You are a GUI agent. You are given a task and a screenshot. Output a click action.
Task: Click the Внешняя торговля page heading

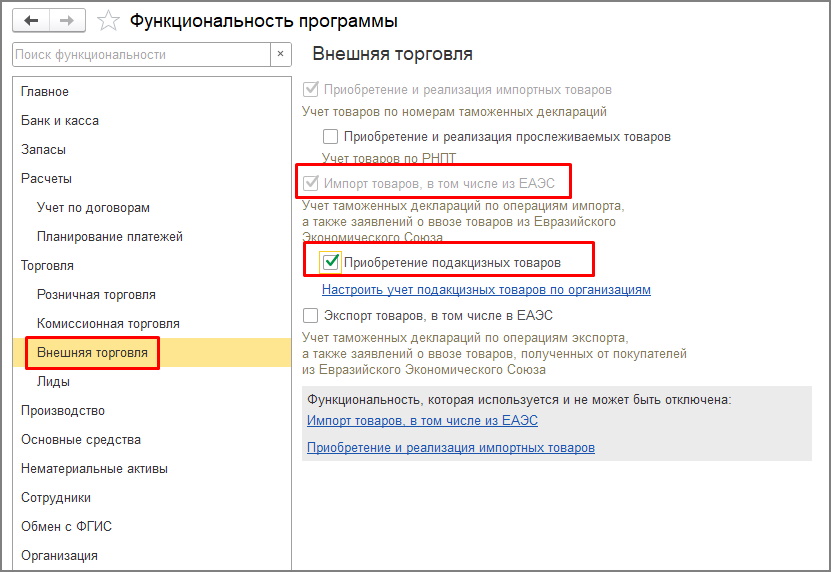tap(392, 54)
